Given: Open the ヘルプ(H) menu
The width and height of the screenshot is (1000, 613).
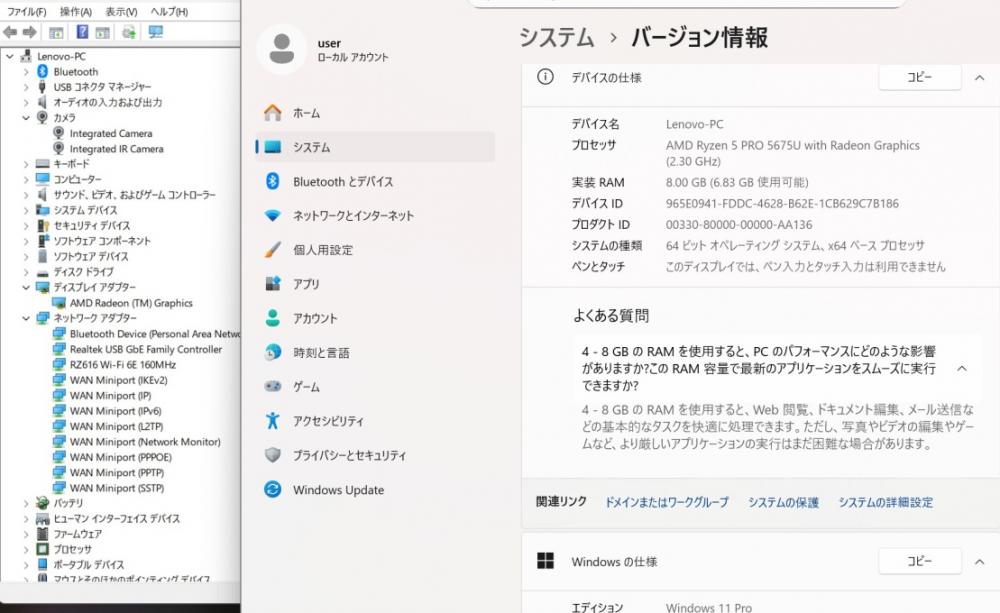Looking at the screenshot, I should (x=169, y=11).
